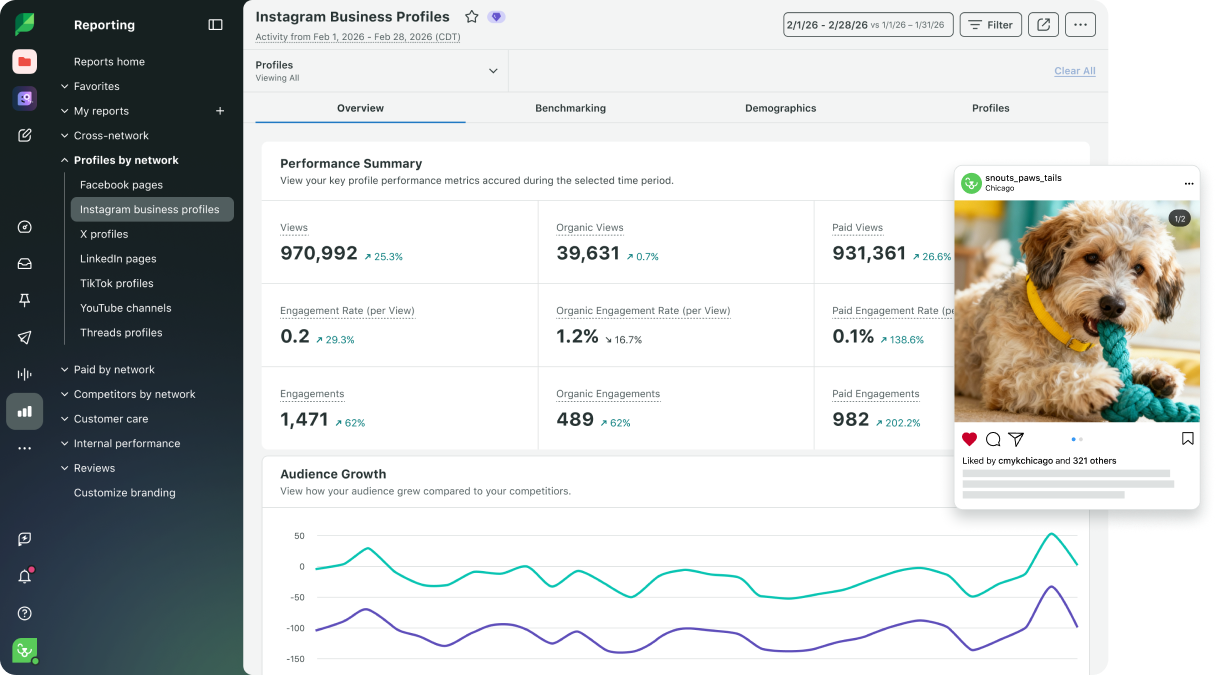Click the Instagram carousel dot indicator

[1077, 439]
